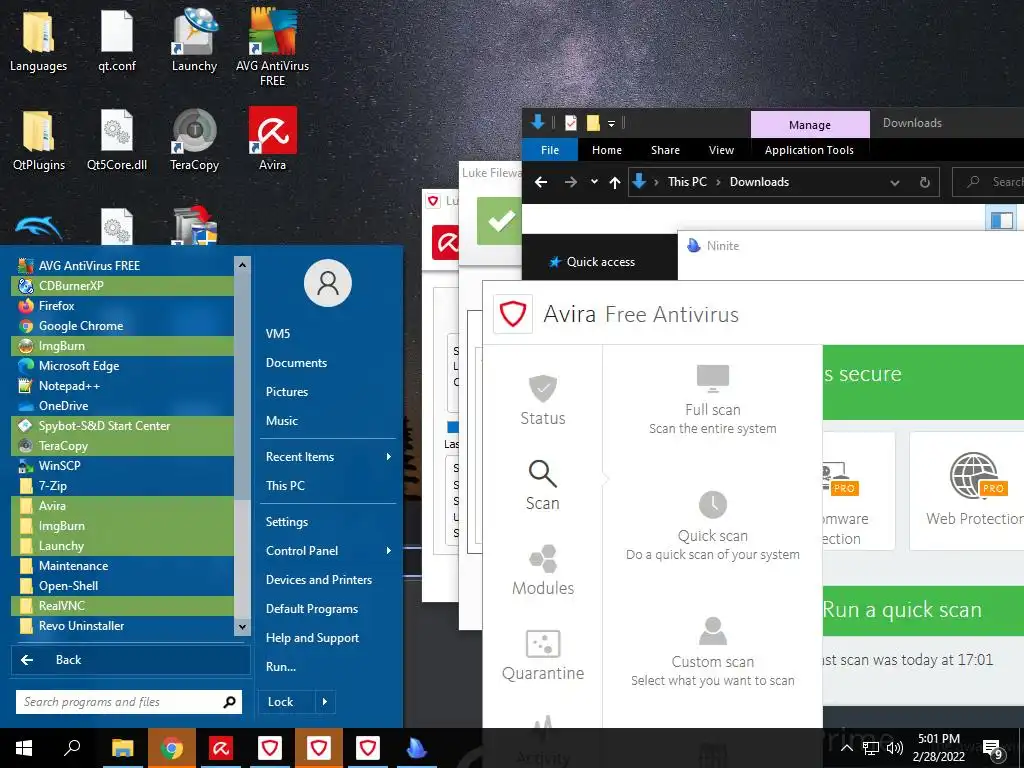The height and width of the screenshot is (768, 1024).
Task: Open the Avira umbrella taskbar icon
Action: pos(220,748)
